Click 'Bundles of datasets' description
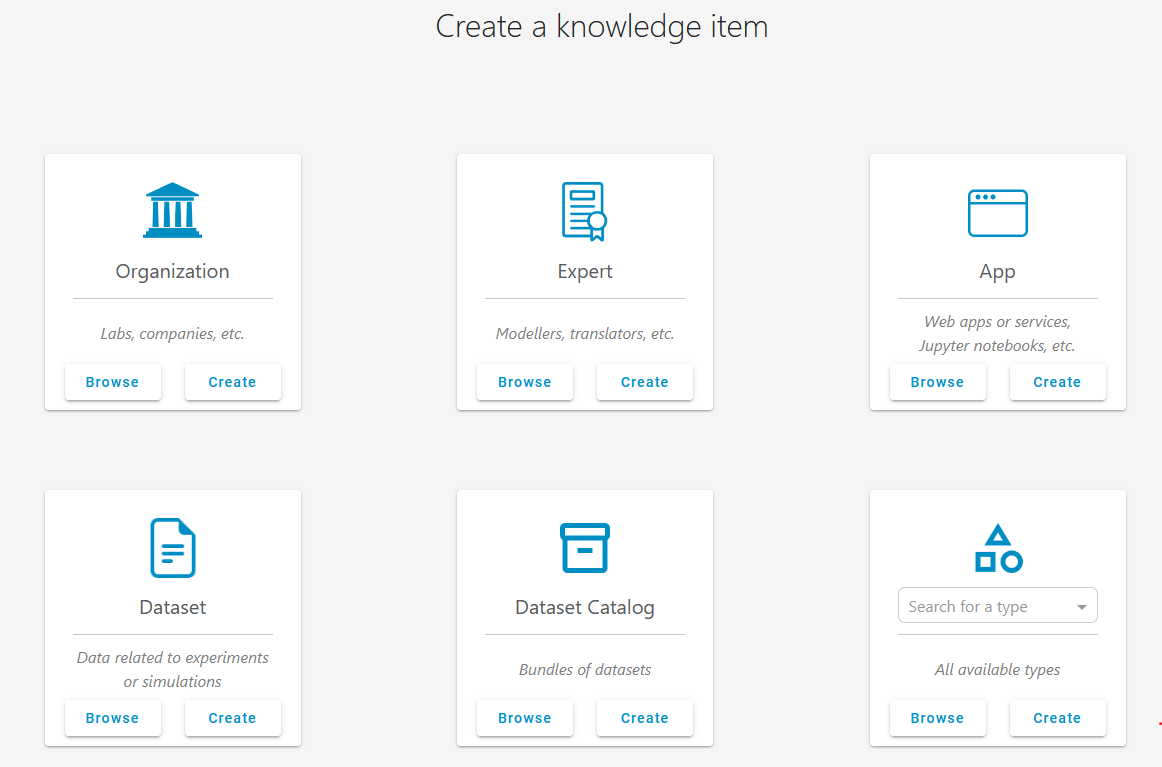 pos(585,669)
